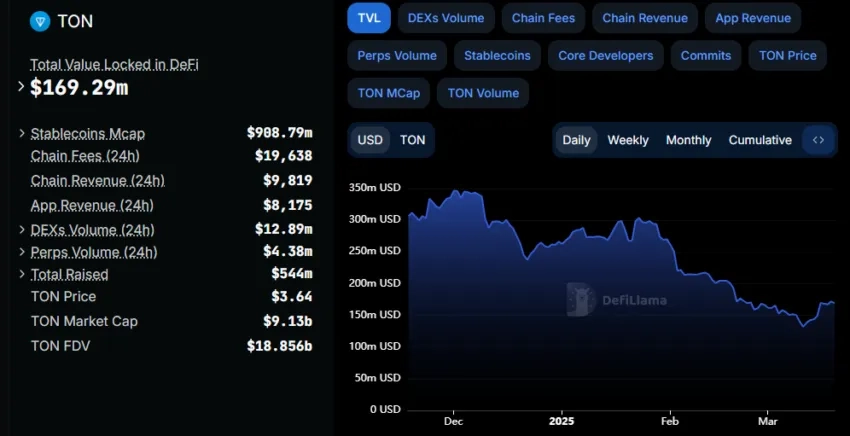Switch chart grouping to Weekly
Screen dimensions: 850x436
pos(628,140)
